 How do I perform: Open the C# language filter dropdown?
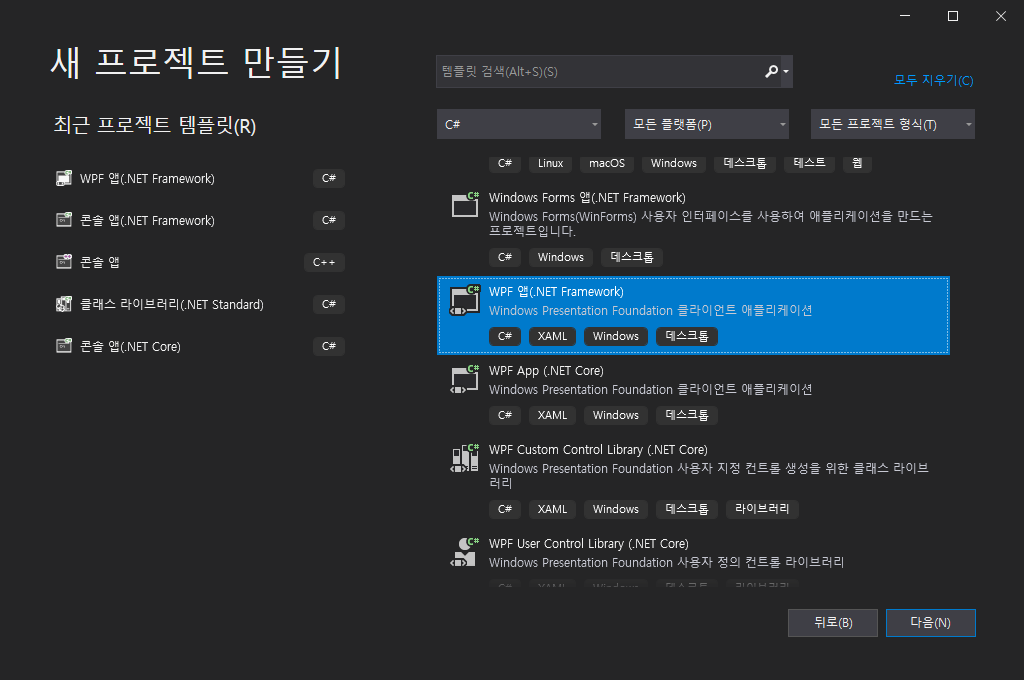click(x=519, y=124)
